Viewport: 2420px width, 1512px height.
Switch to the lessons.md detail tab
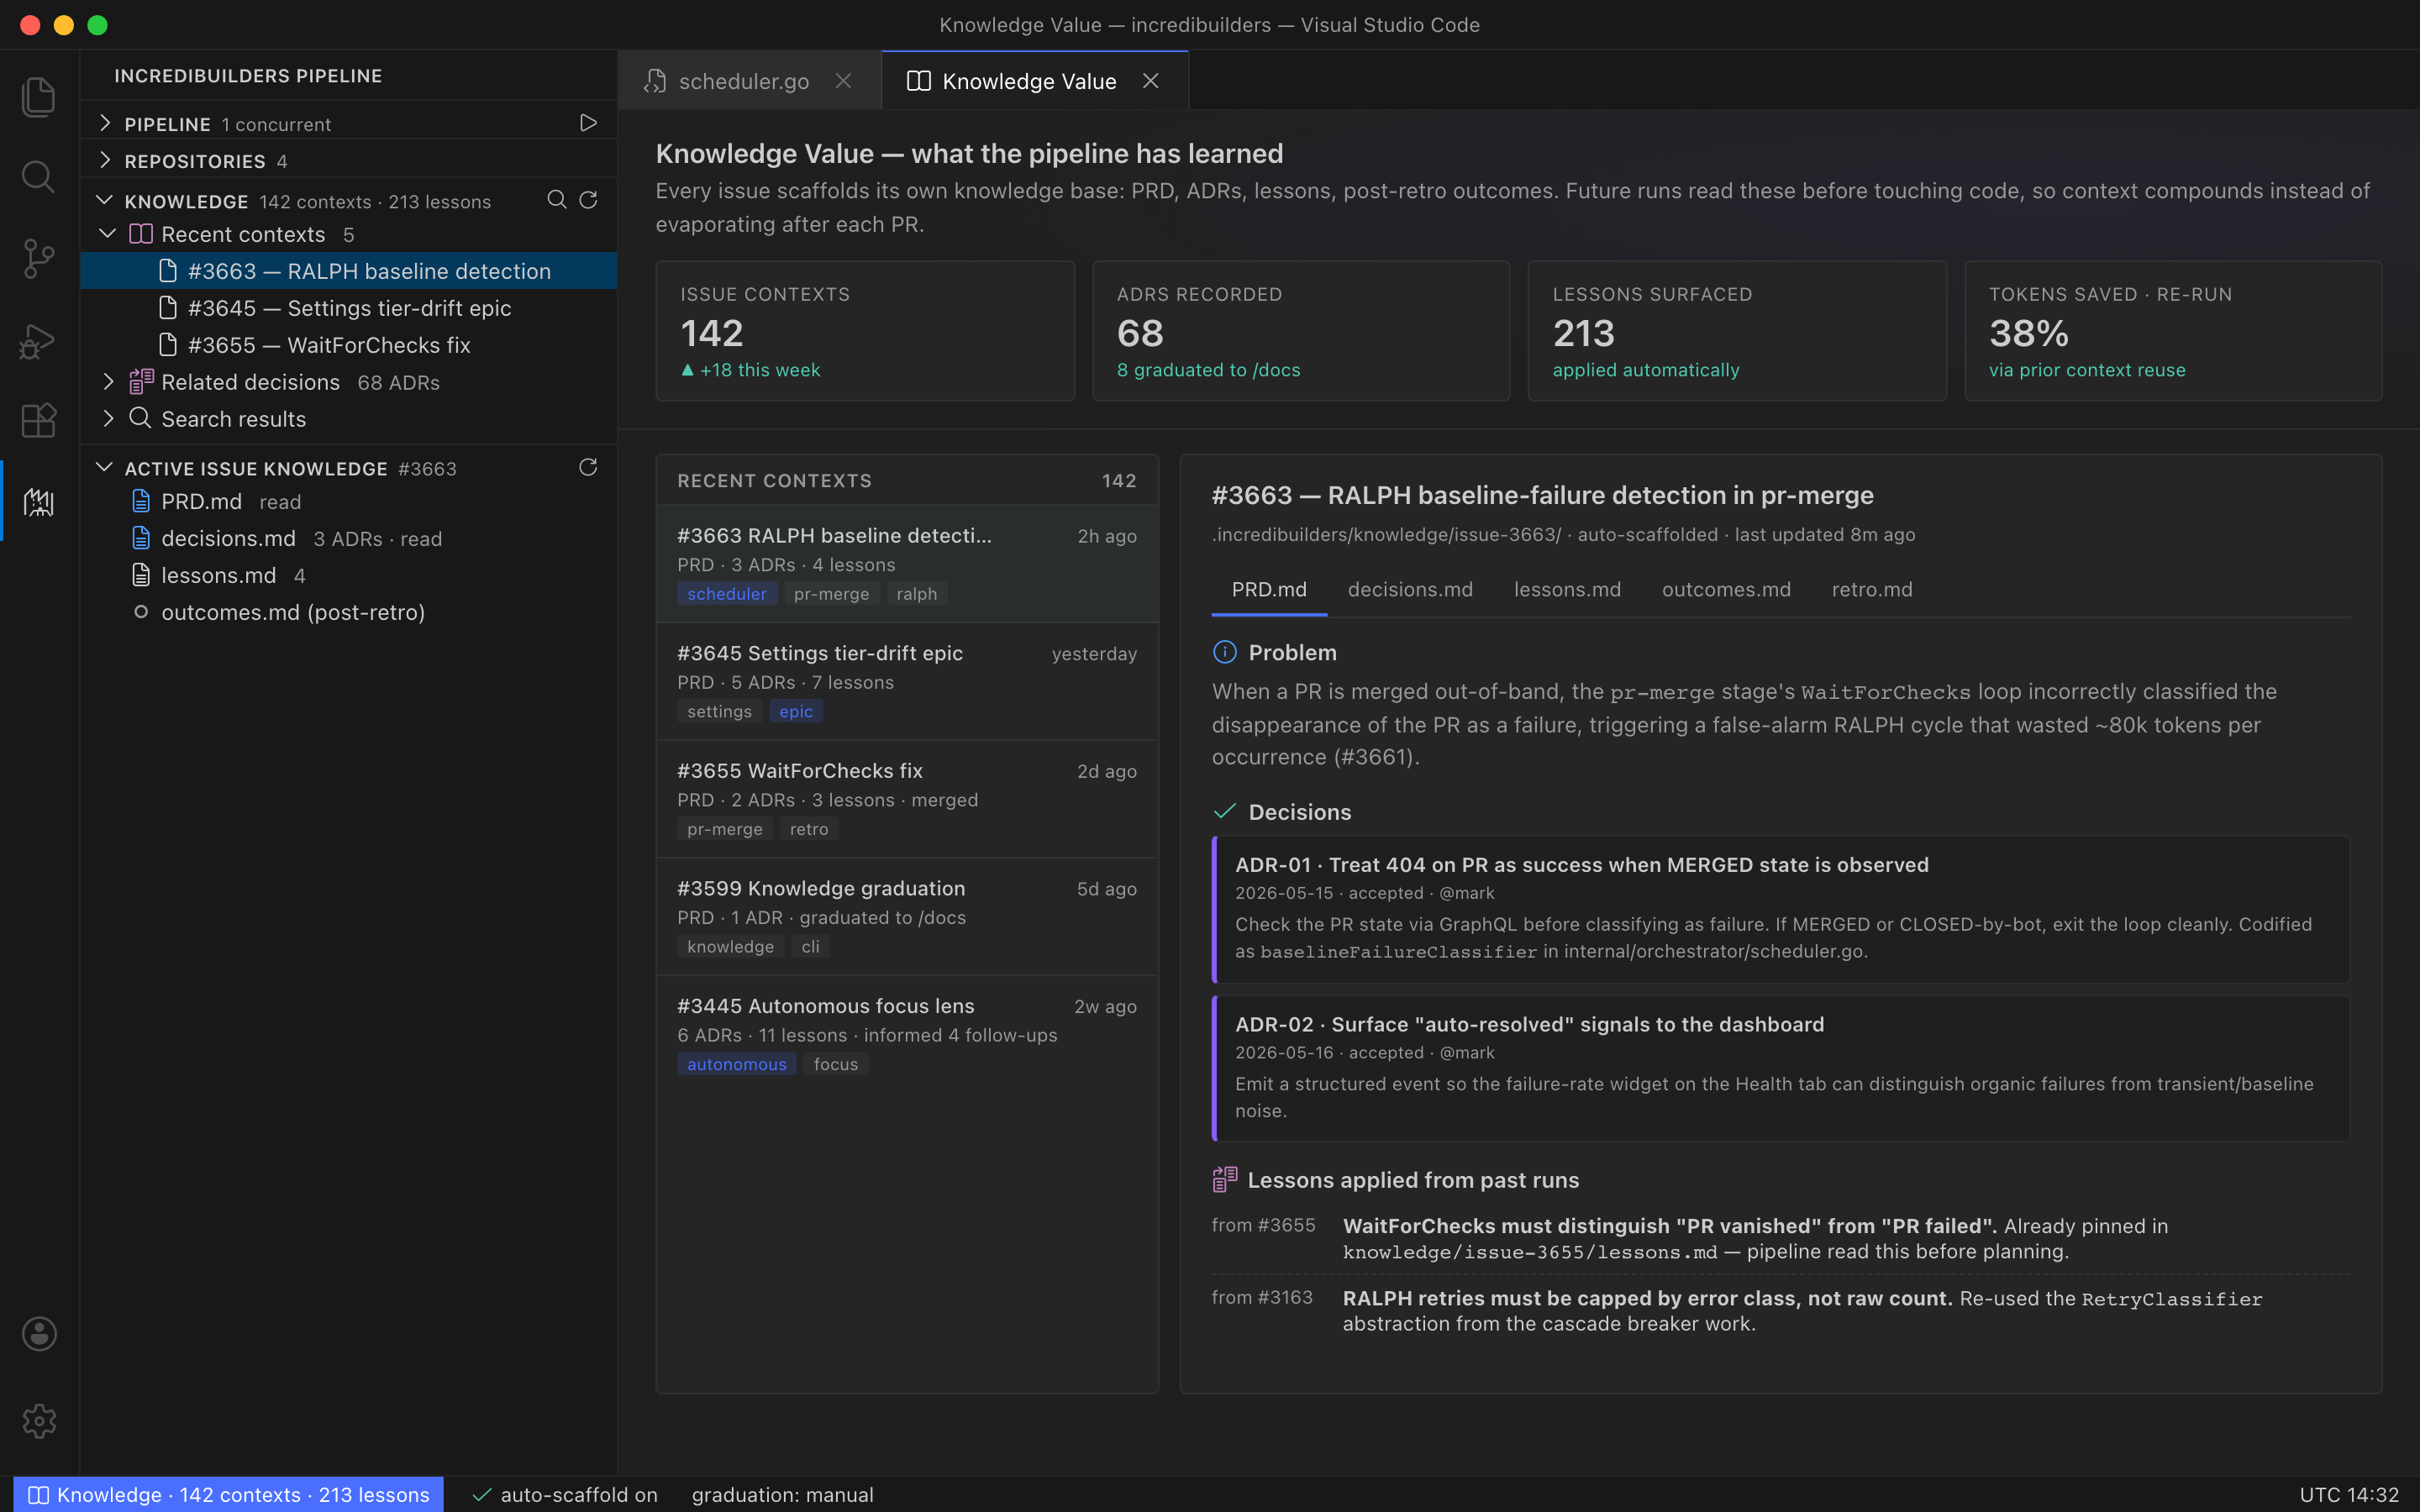point(1567,590)
